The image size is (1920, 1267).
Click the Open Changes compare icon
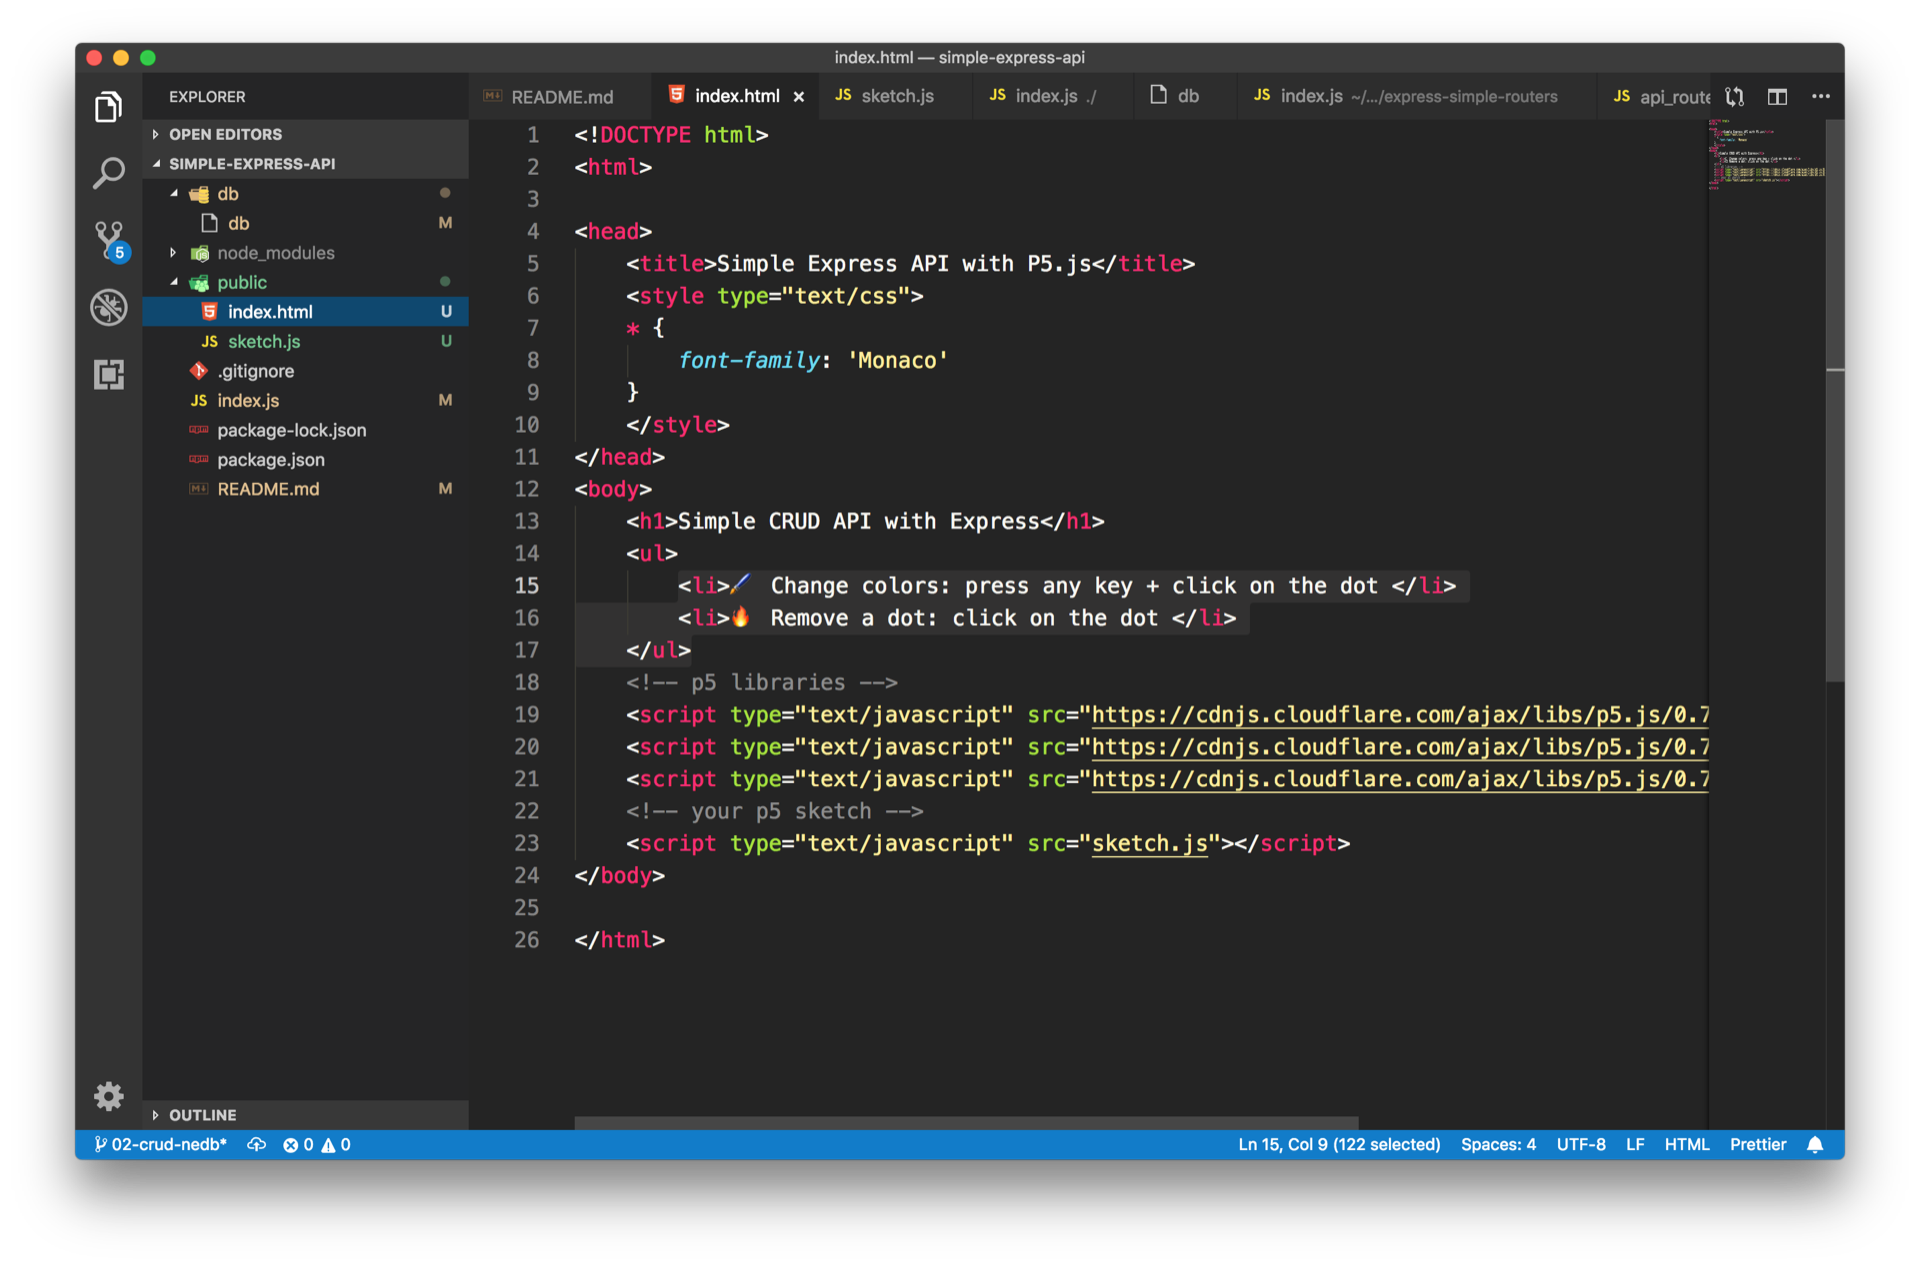tap(1735, 96)
